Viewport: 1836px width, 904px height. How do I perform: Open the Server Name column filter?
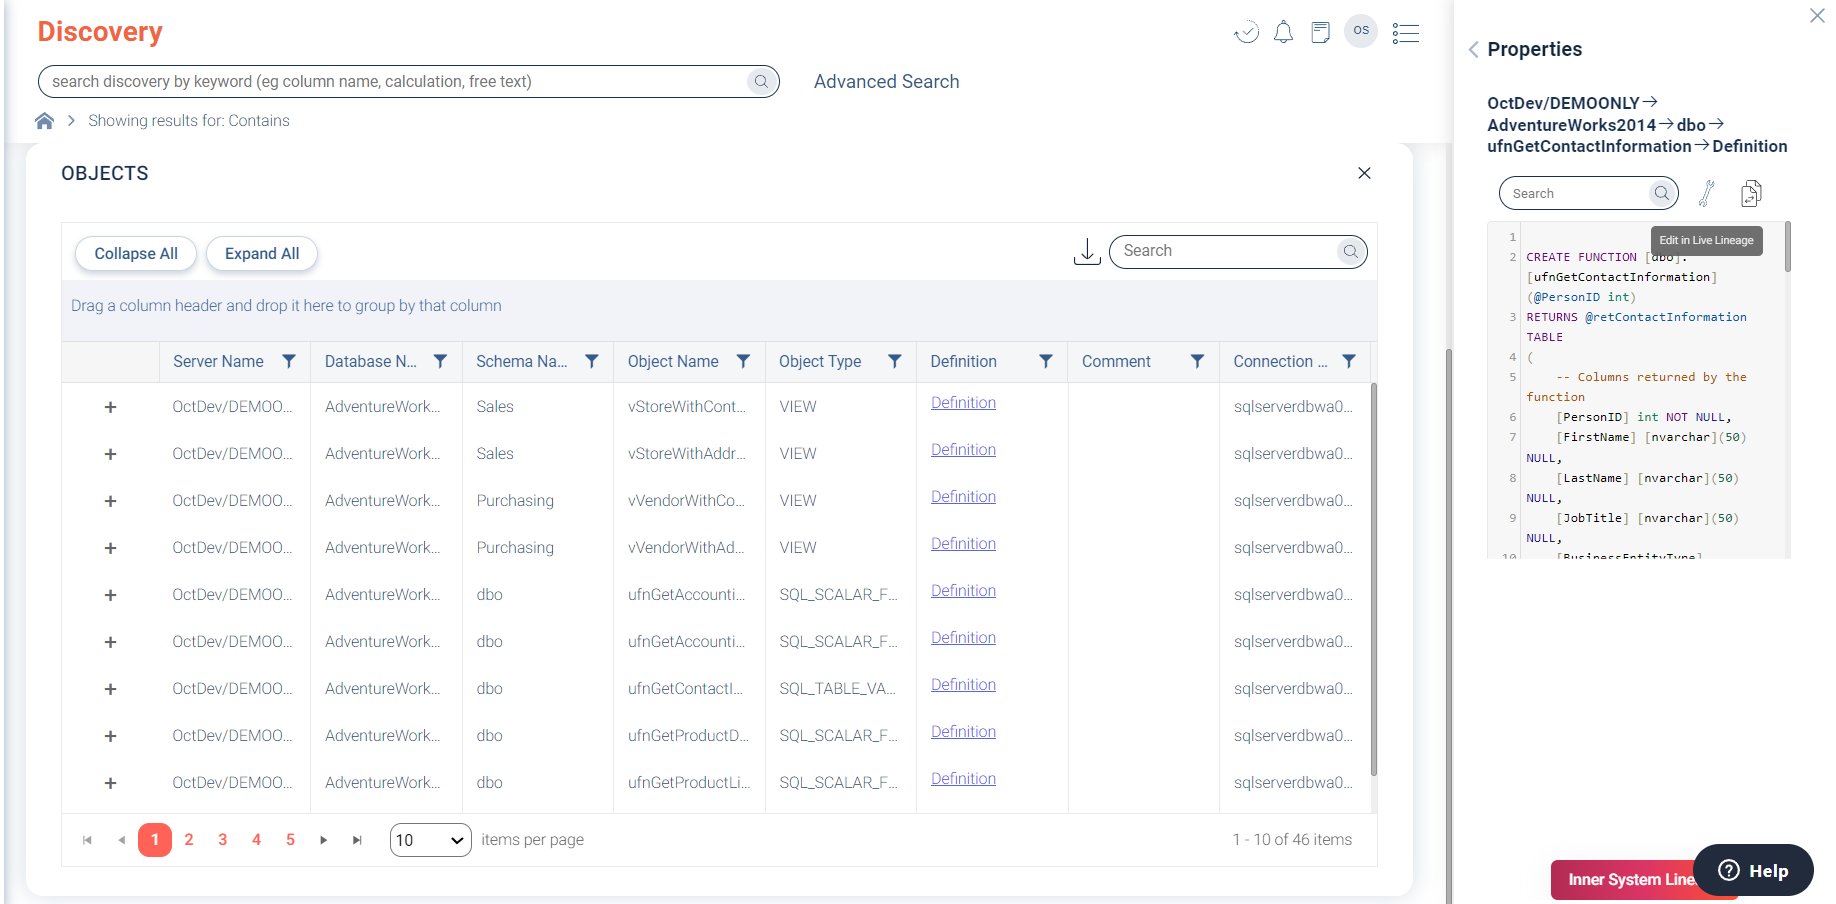pos(288,362)
